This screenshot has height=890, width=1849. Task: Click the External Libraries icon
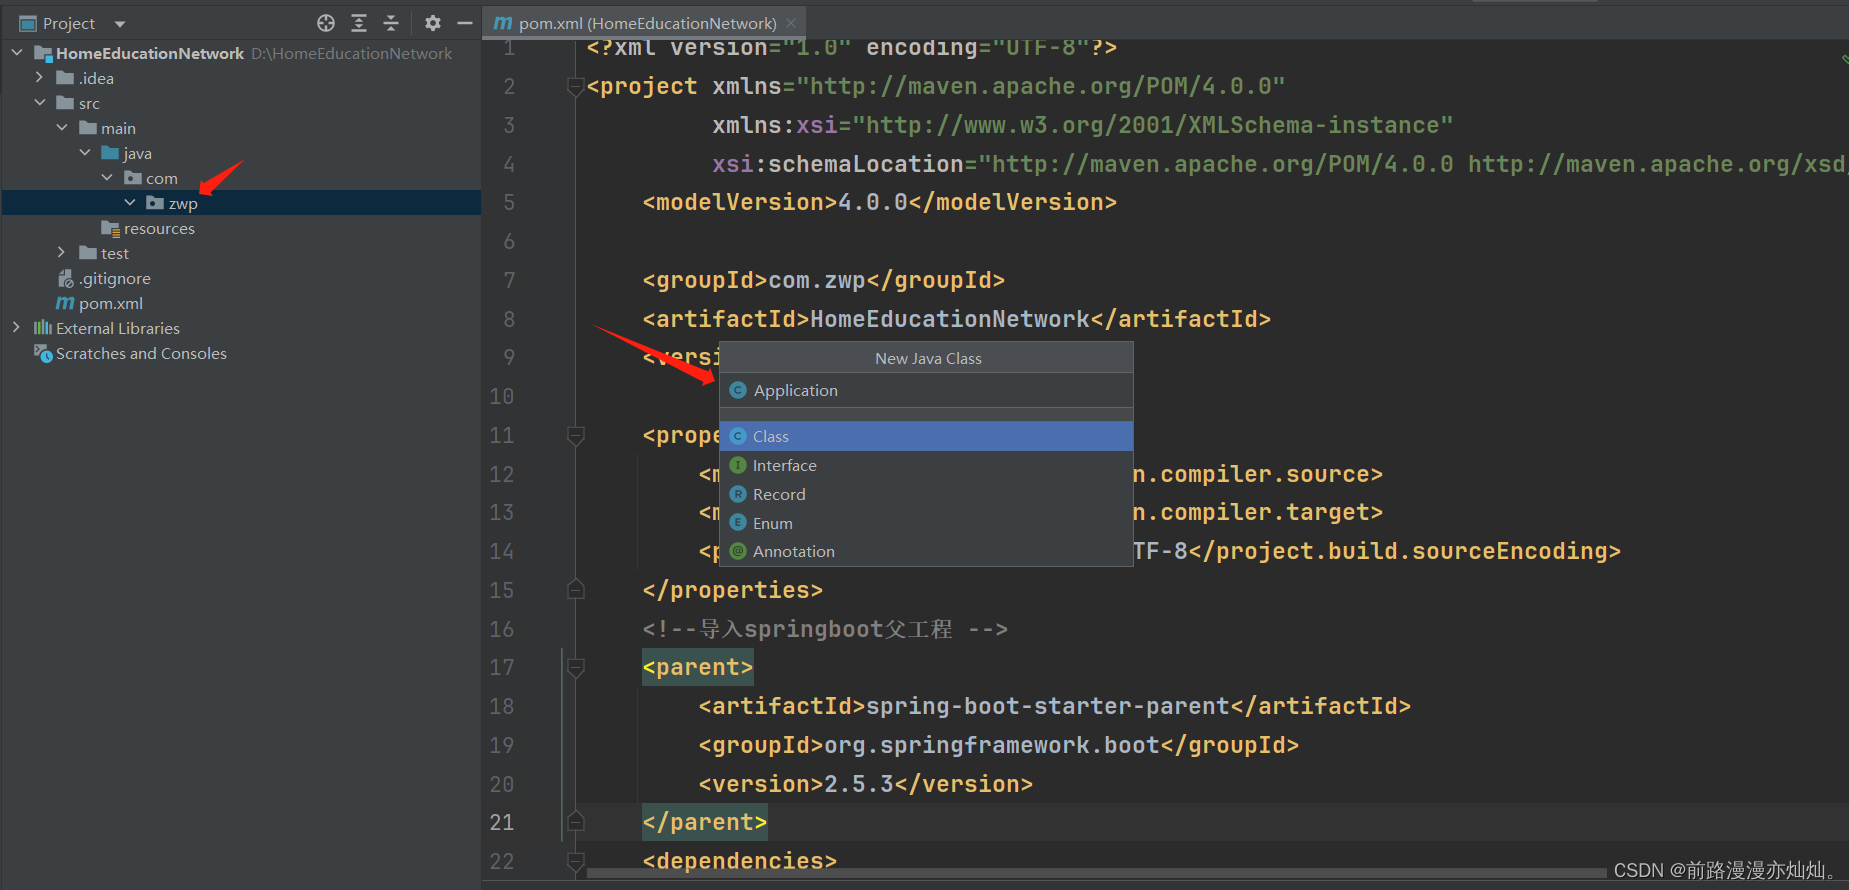(x=42, y=327)
